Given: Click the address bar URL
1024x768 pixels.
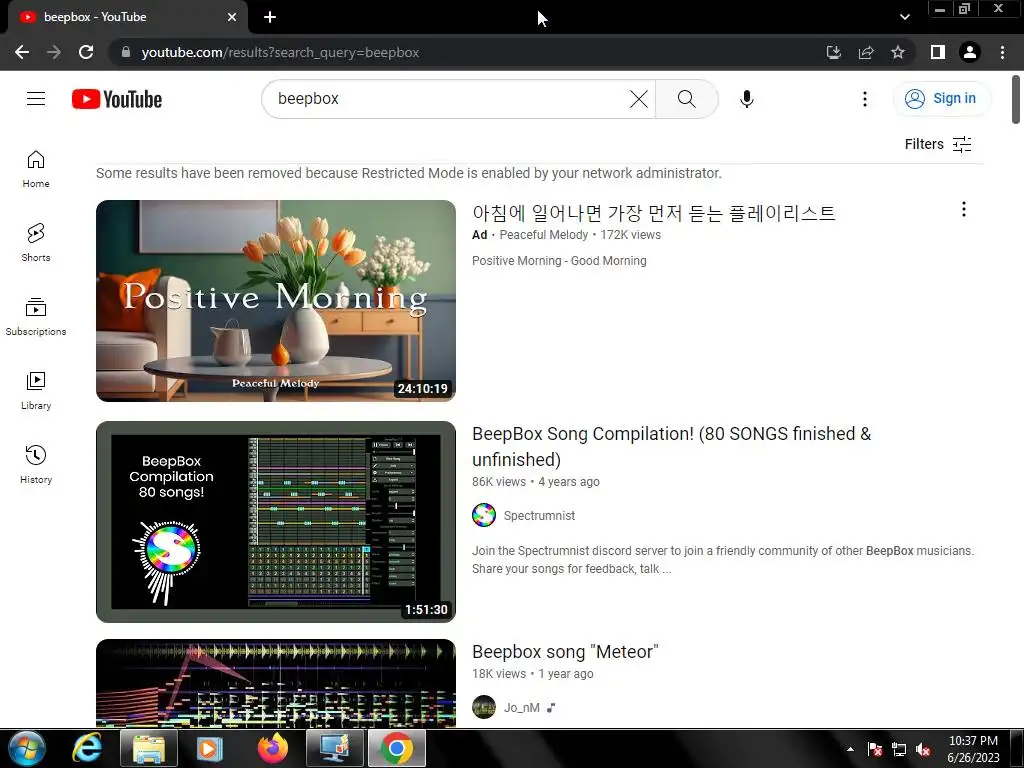Looking at the screenshot, I should 280,52.
